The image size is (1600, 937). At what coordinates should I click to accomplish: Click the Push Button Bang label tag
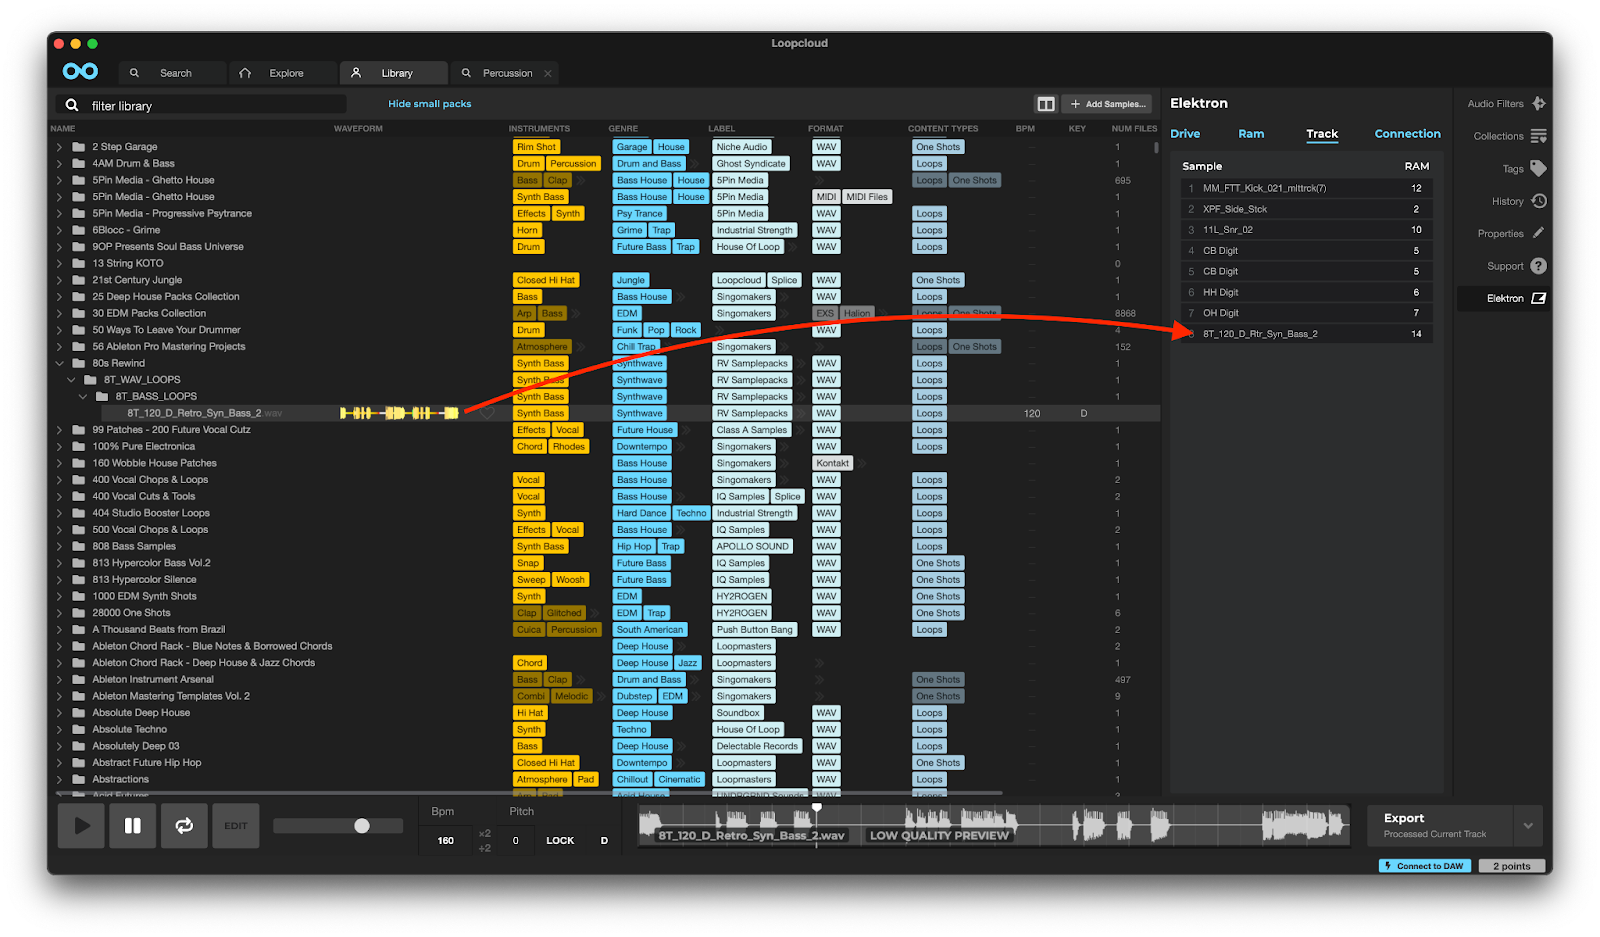point(755,630)
